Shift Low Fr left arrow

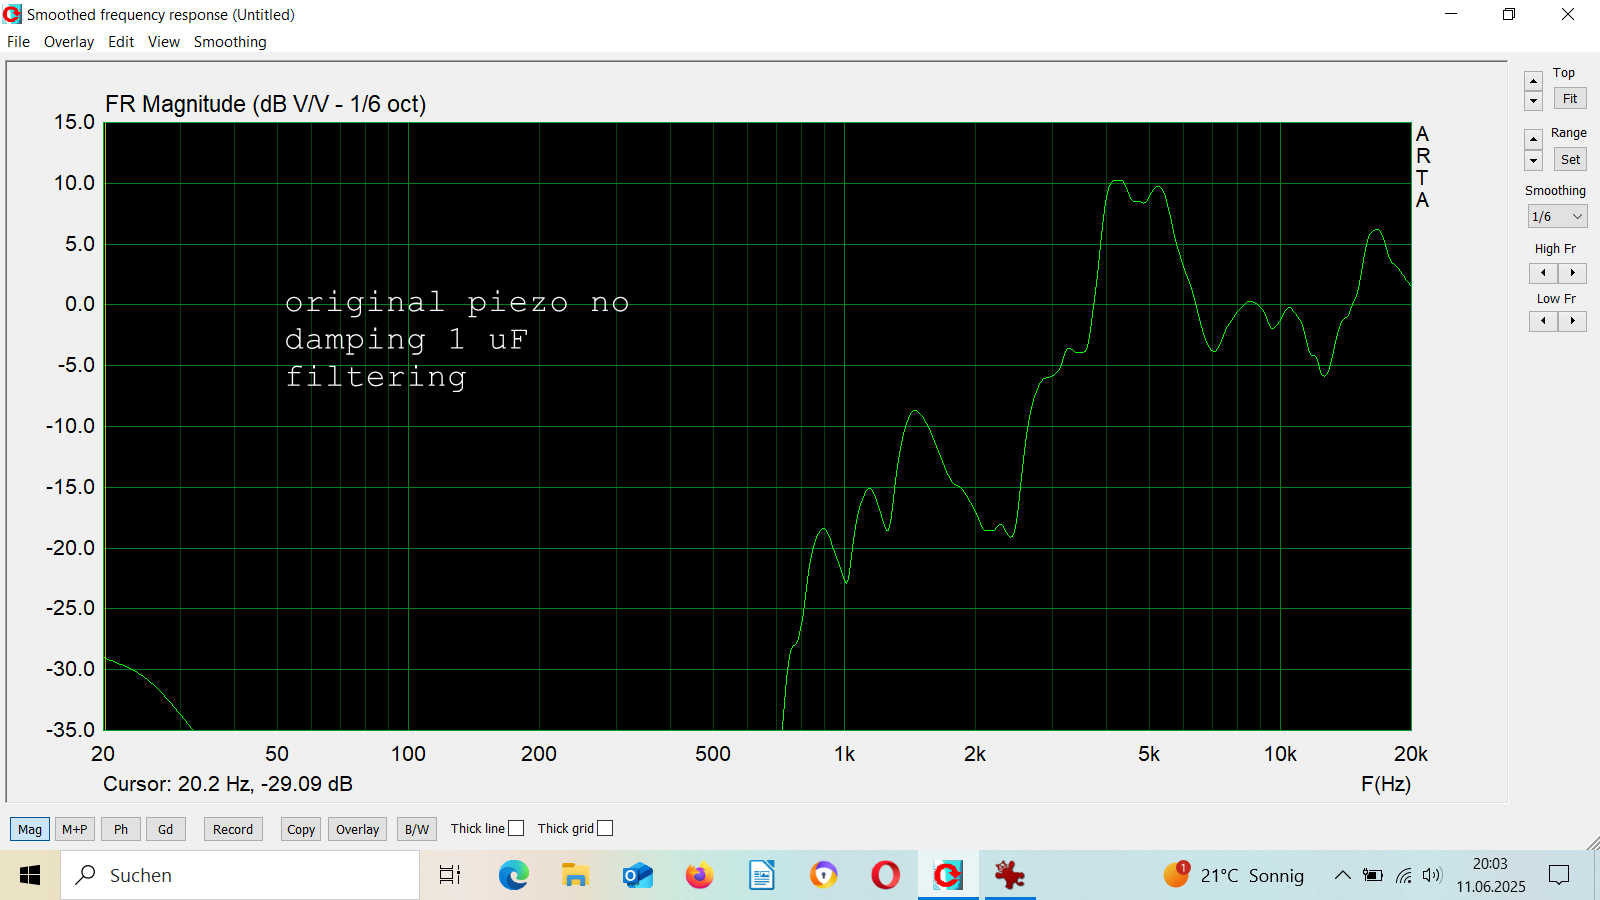click(1543, 321)
